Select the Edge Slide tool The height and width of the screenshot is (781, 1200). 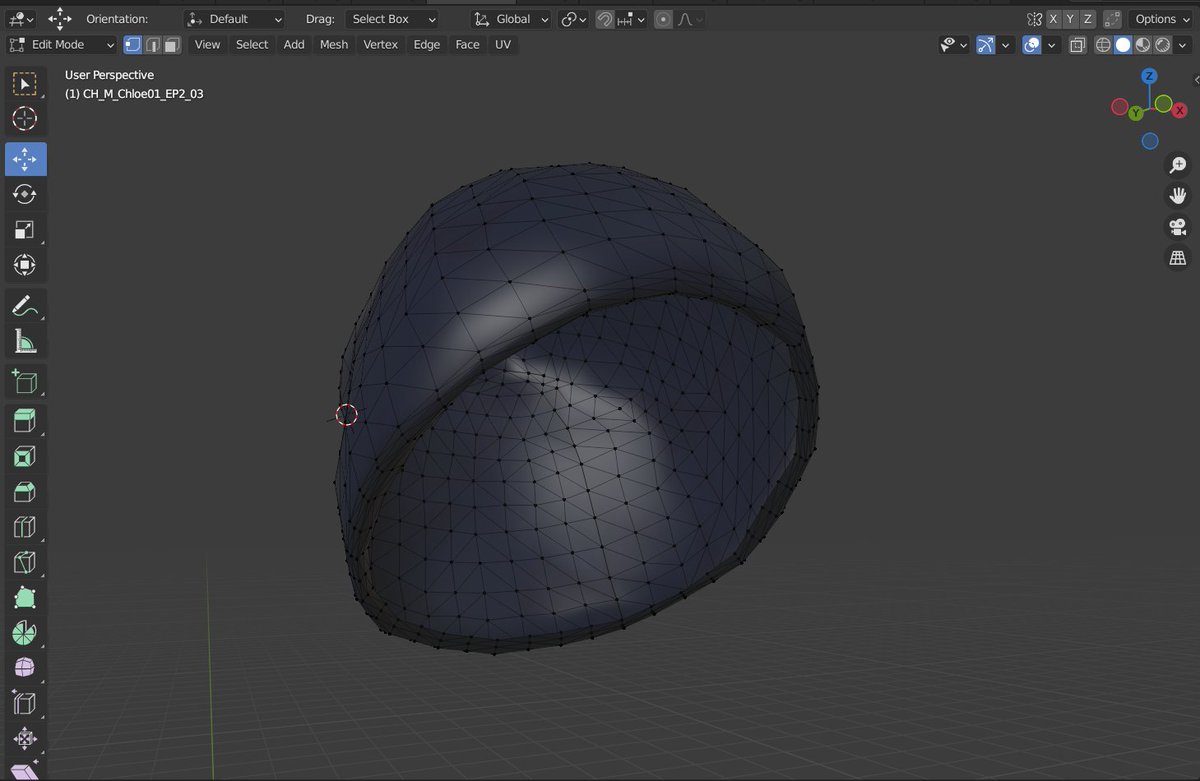pos(25,704)
